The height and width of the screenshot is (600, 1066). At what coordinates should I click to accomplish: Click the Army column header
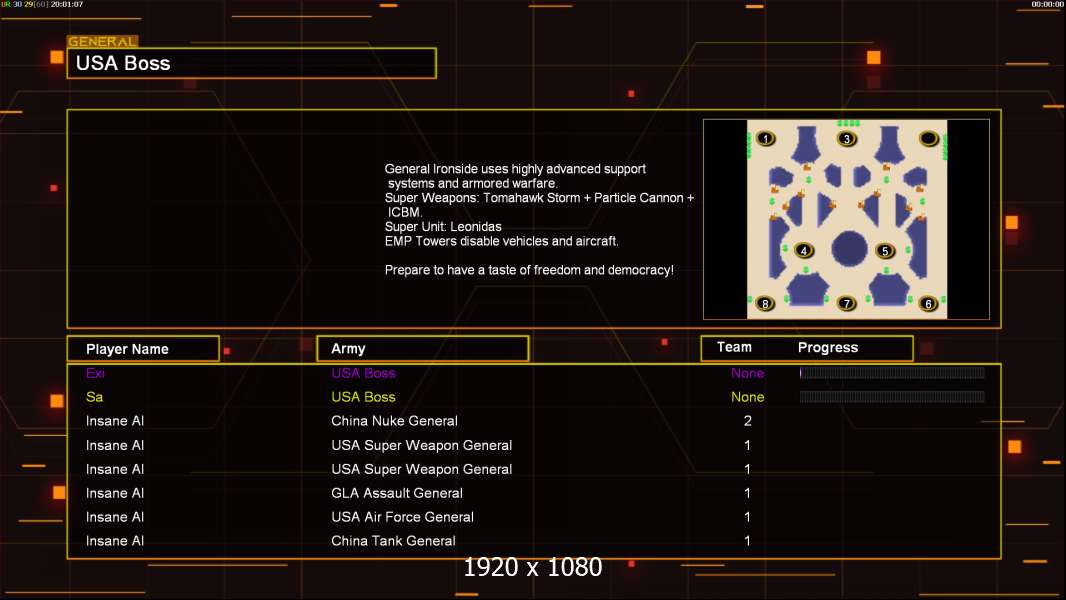point(423,349)
